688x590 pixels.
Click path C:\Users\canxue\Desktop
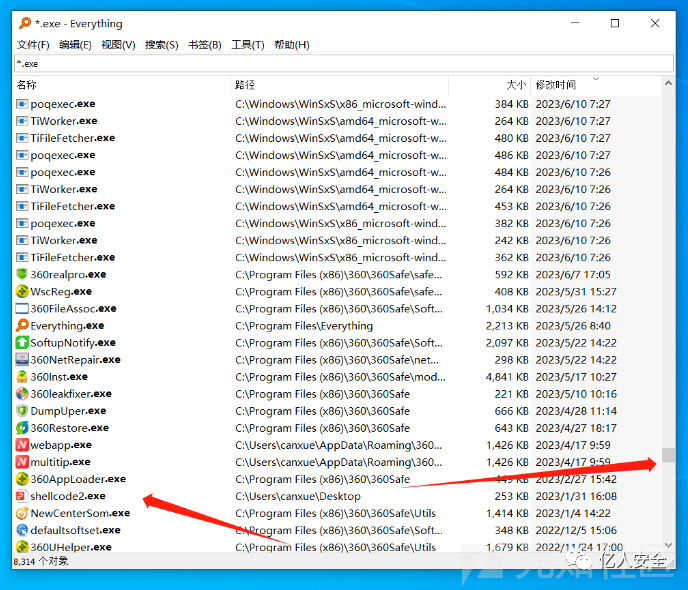[x=298, y=496]
